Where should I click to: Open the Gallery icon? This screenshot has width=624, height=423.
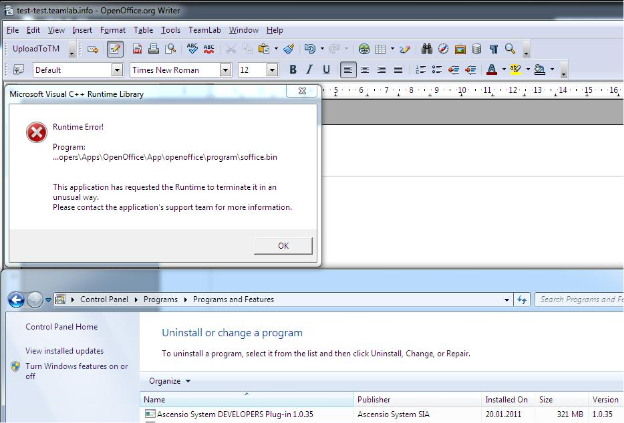click(x=460, y=49)
